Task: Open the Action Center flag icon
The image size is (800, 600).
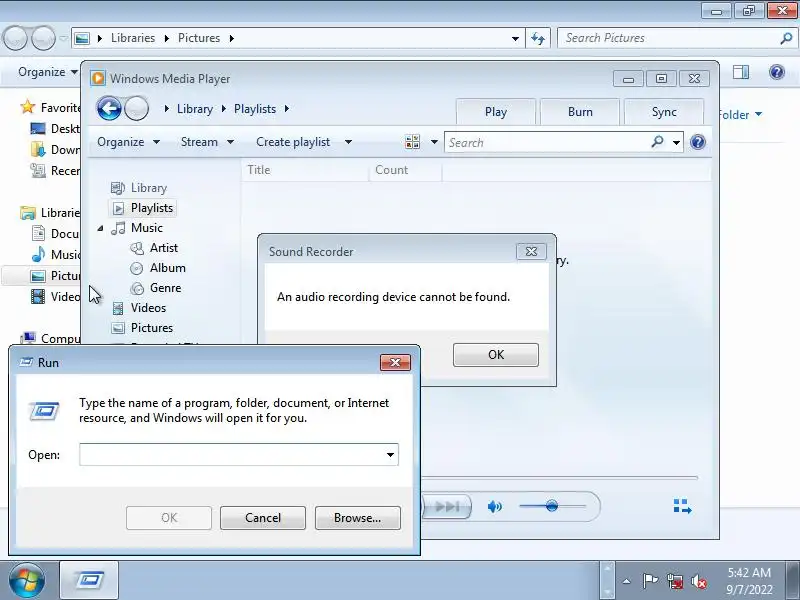Action: (x=649, y=581)
